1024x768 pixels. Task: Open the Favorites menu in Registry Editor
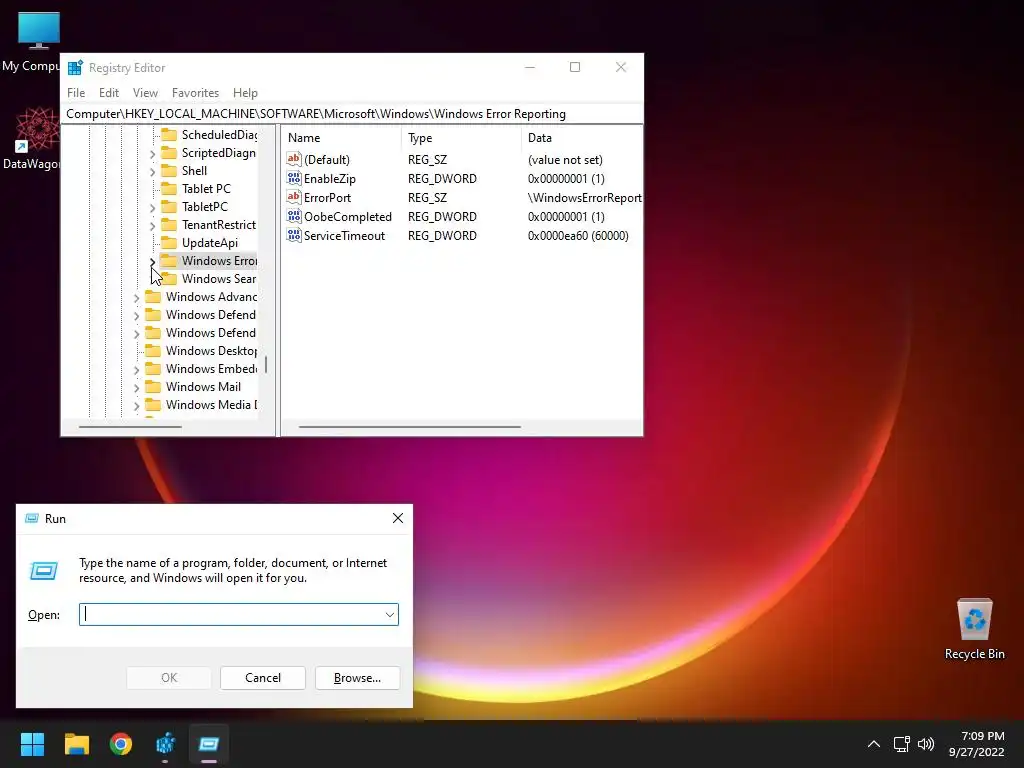click(x=195, y=93)
